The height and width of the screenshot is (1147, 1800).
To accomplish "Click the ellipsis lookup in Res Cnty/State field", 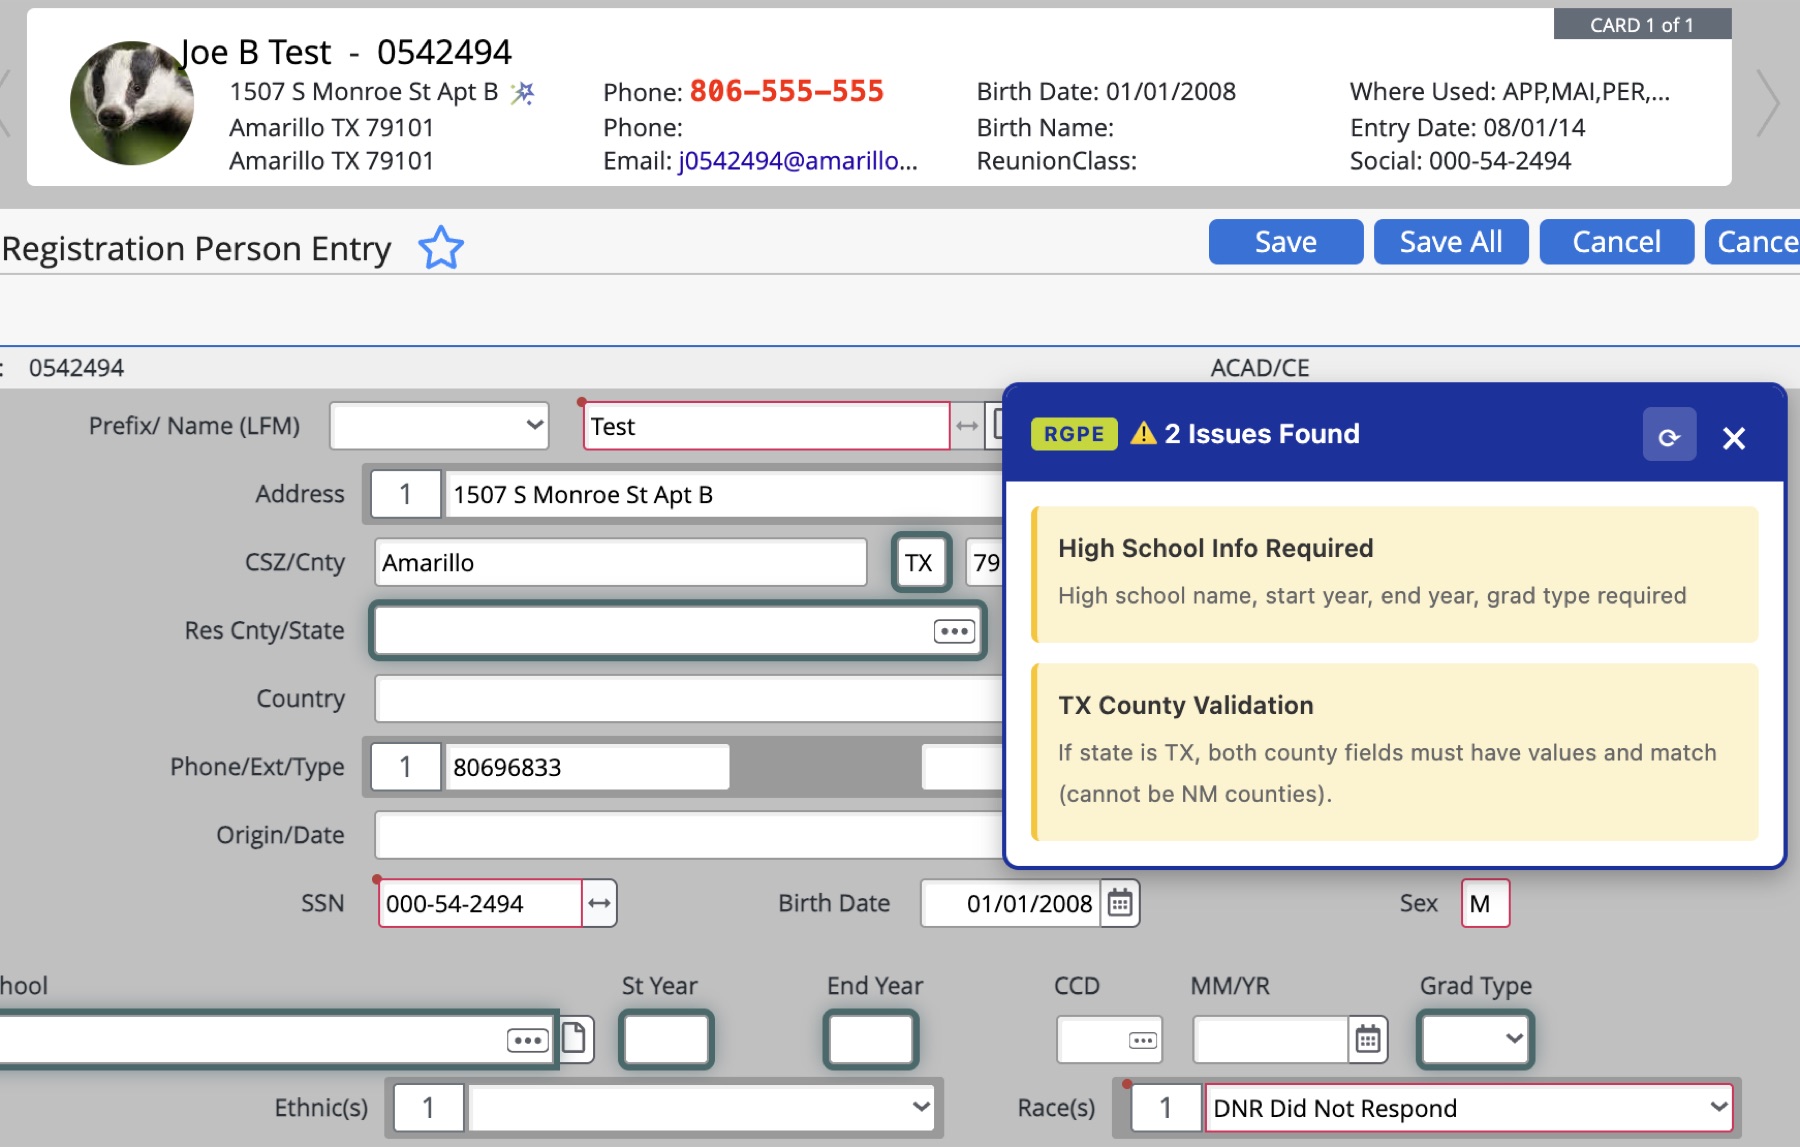I will click(x=954, y=631).
